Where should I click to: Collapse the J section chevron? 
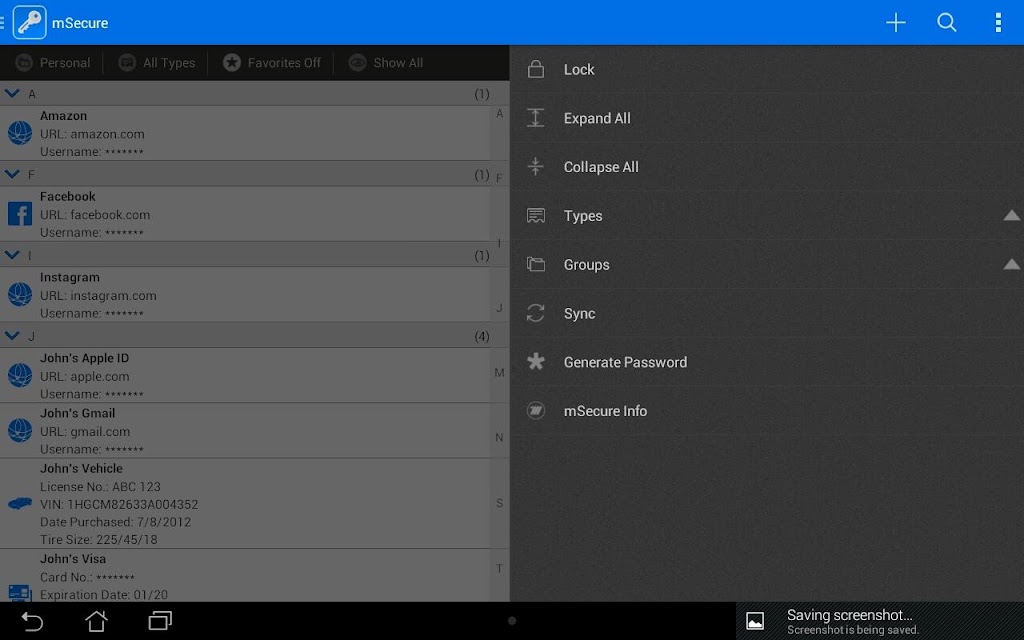point(12,336)
